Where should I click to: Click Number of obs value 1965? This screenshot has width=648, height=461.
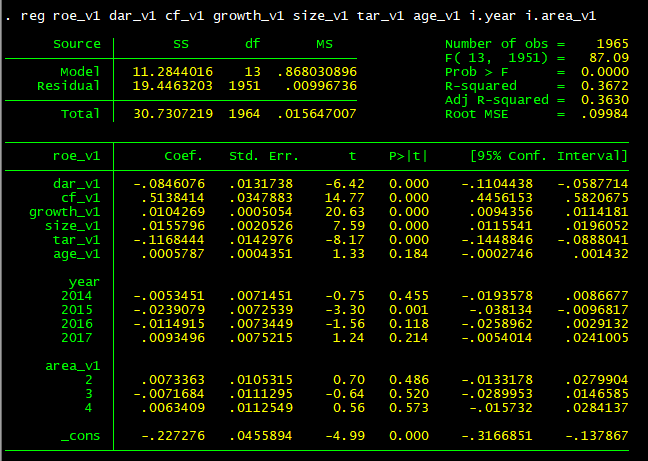click(x=612, y=44)
